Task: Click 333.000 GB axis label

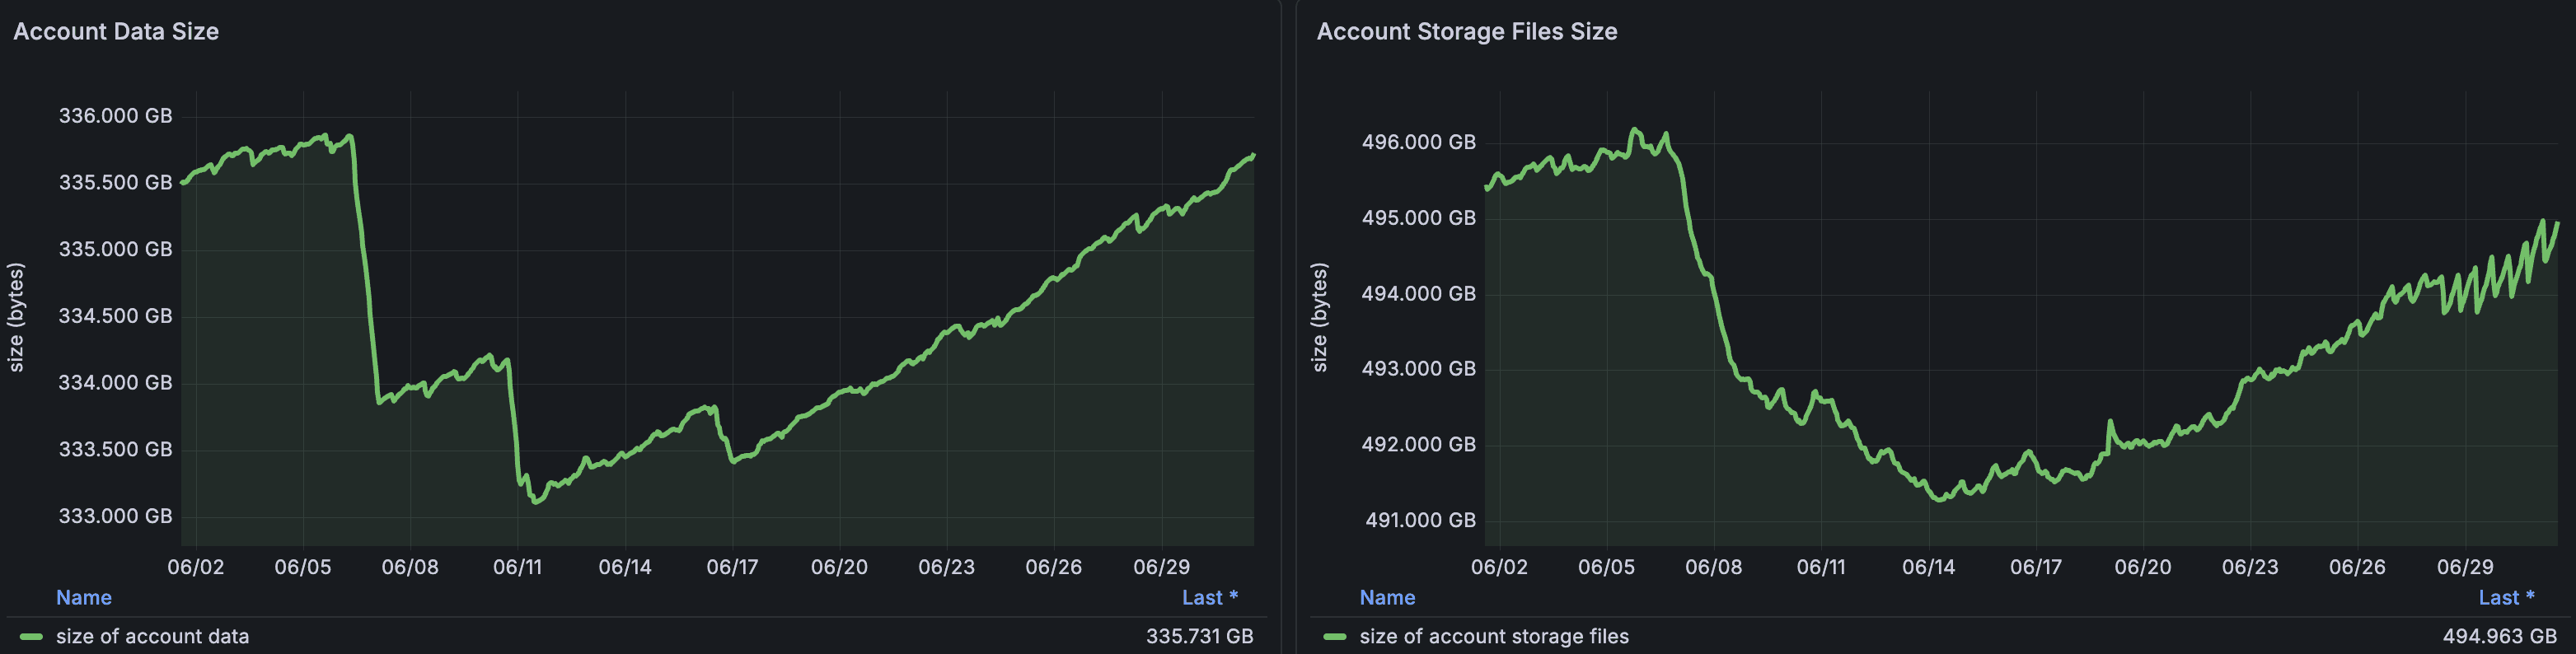Action: pyautogui.click(x=115, y=517)
